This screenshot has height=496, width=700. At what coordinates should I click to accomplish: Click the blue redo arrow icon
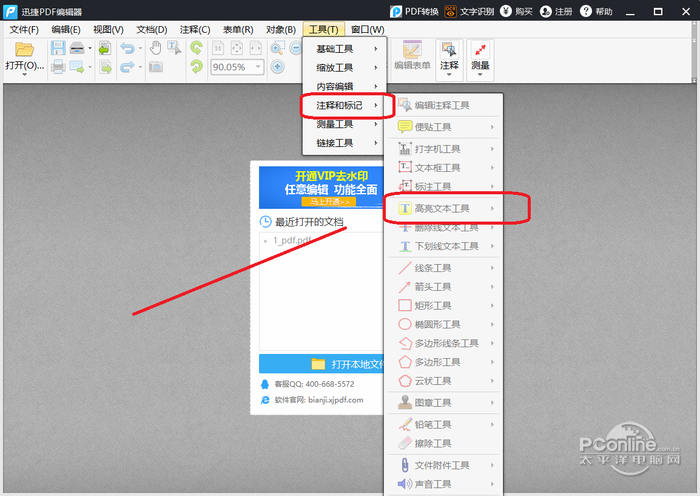[127, 67]
